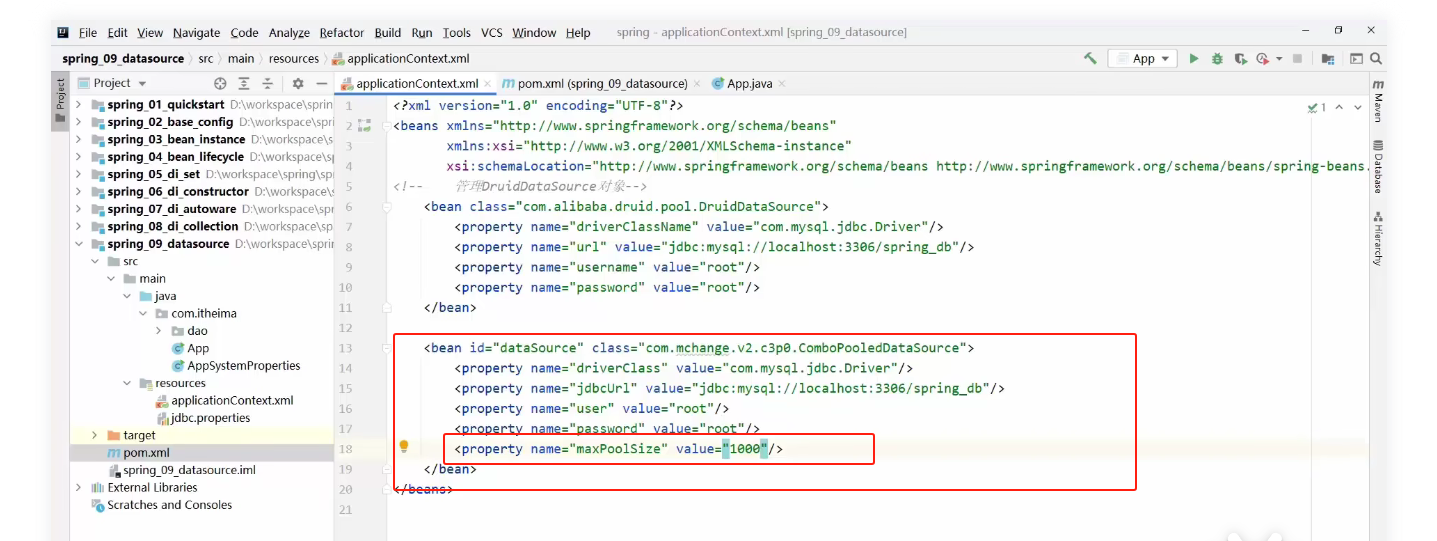Click the inspection check mark widget in editor

click(1316, 107)
